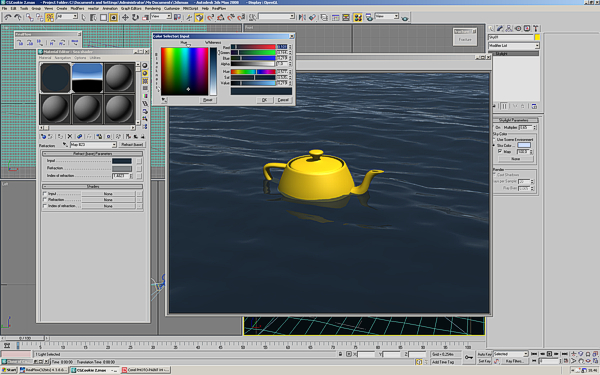Enable the Cast Shadows checkbox
This screenshot has width=600, height=375.
pos(495,175)
